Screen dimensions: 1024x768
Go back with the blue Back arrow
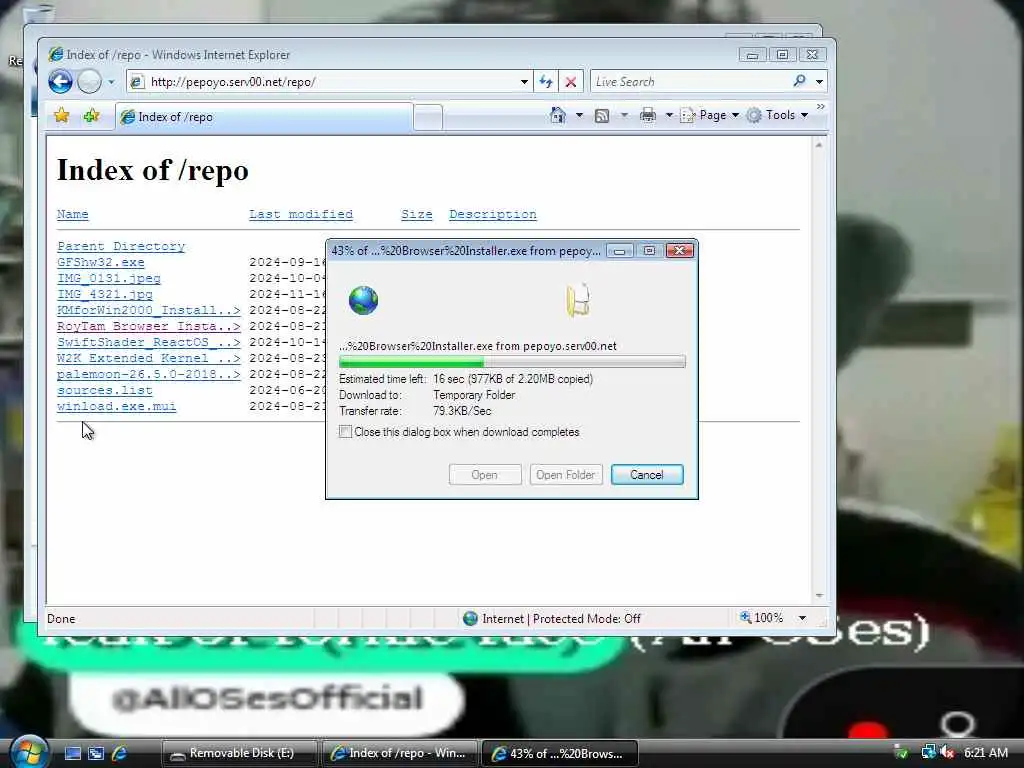tap(60, 82)
